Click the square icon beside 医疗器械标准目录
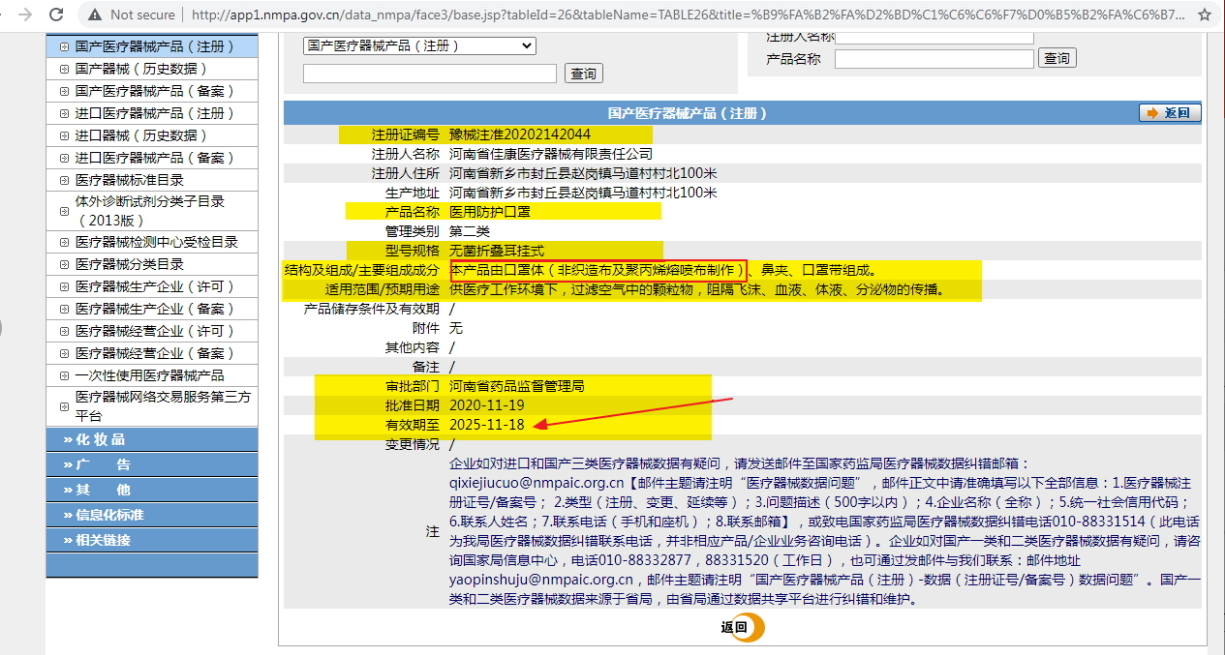The height and width of the screenshot is (655, 1225). tap(65, 181)
